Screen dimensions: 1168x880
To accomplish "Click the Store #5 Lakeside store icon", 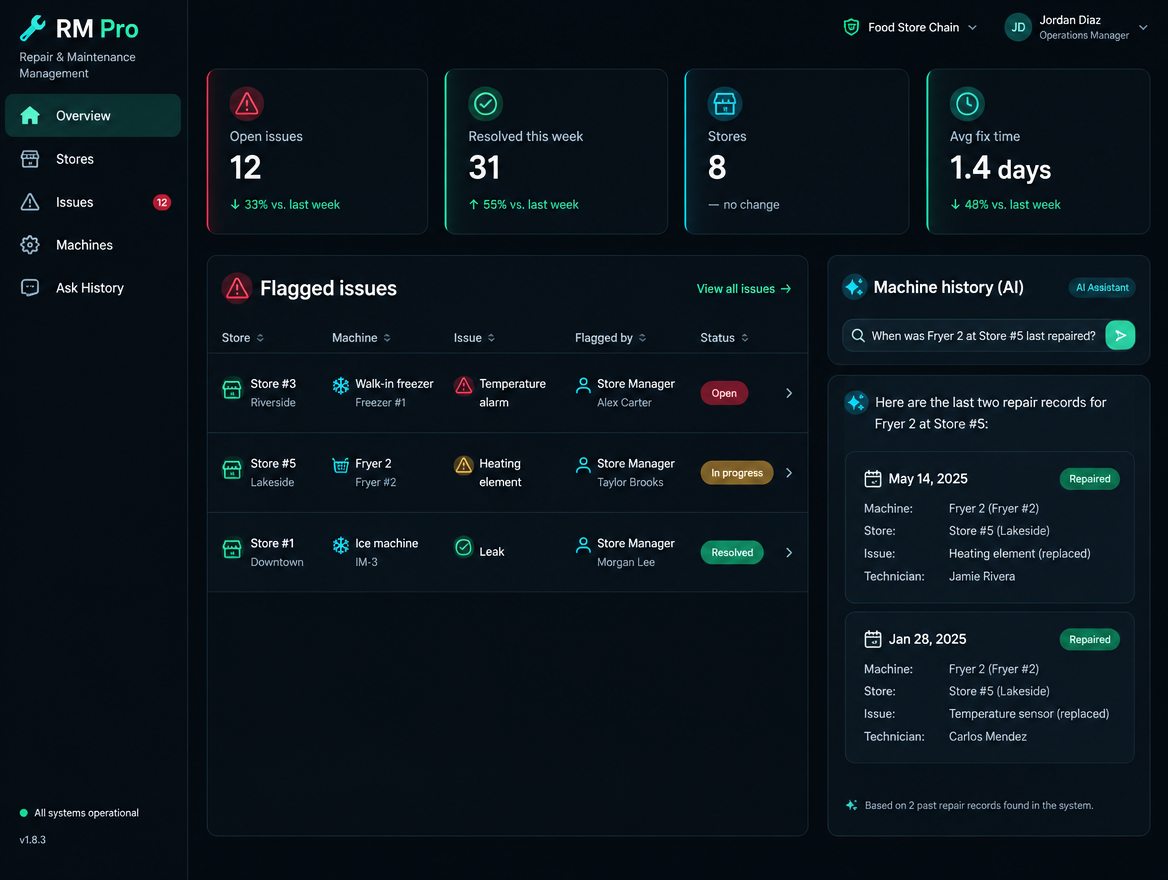I will coord(232,469).
